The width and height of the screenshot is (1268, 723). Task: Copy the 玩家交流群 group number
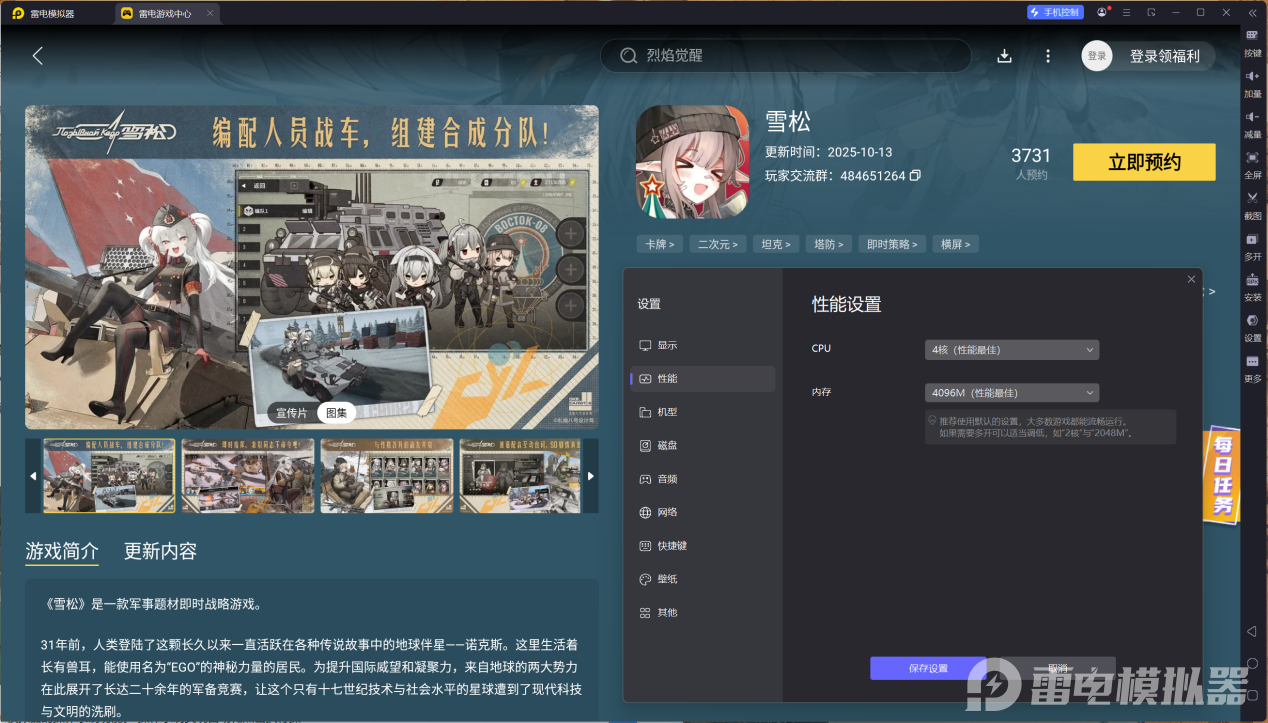click(x=915, y=175)
